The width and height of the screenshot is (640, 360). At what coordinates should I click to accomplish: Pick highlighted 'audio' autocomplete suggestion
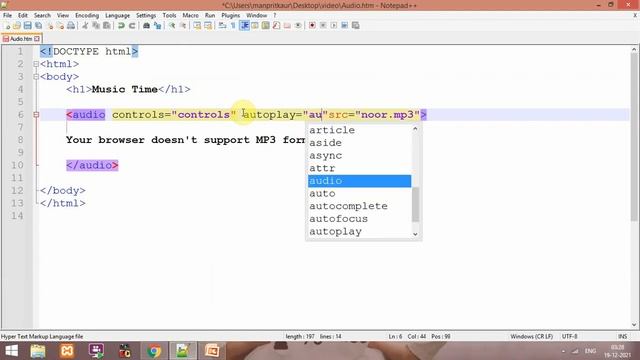click(359, 181)
